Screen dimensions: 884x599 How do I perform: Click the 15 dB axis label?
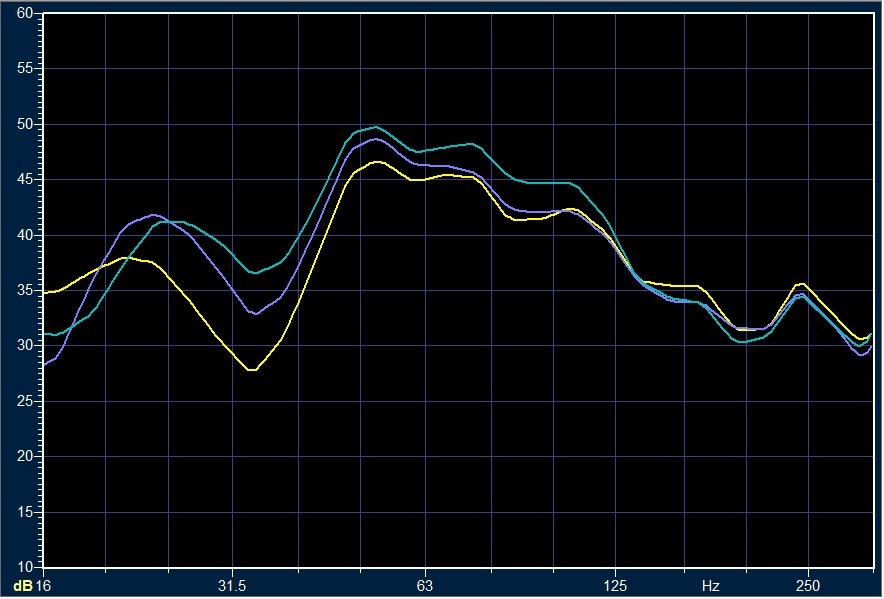(x=25, y=512)
